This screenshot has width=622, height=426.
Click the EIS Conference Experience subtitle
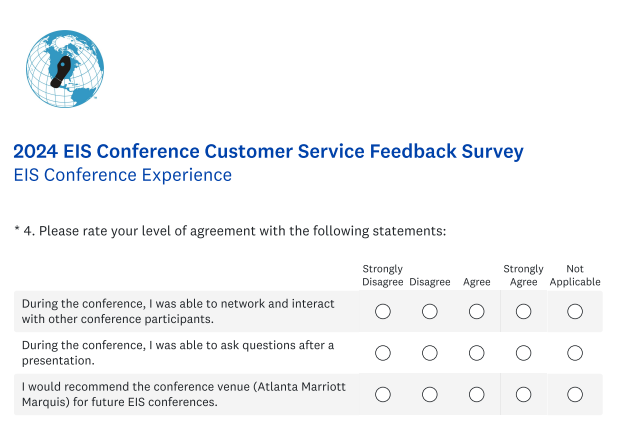(x=122, y=176)
